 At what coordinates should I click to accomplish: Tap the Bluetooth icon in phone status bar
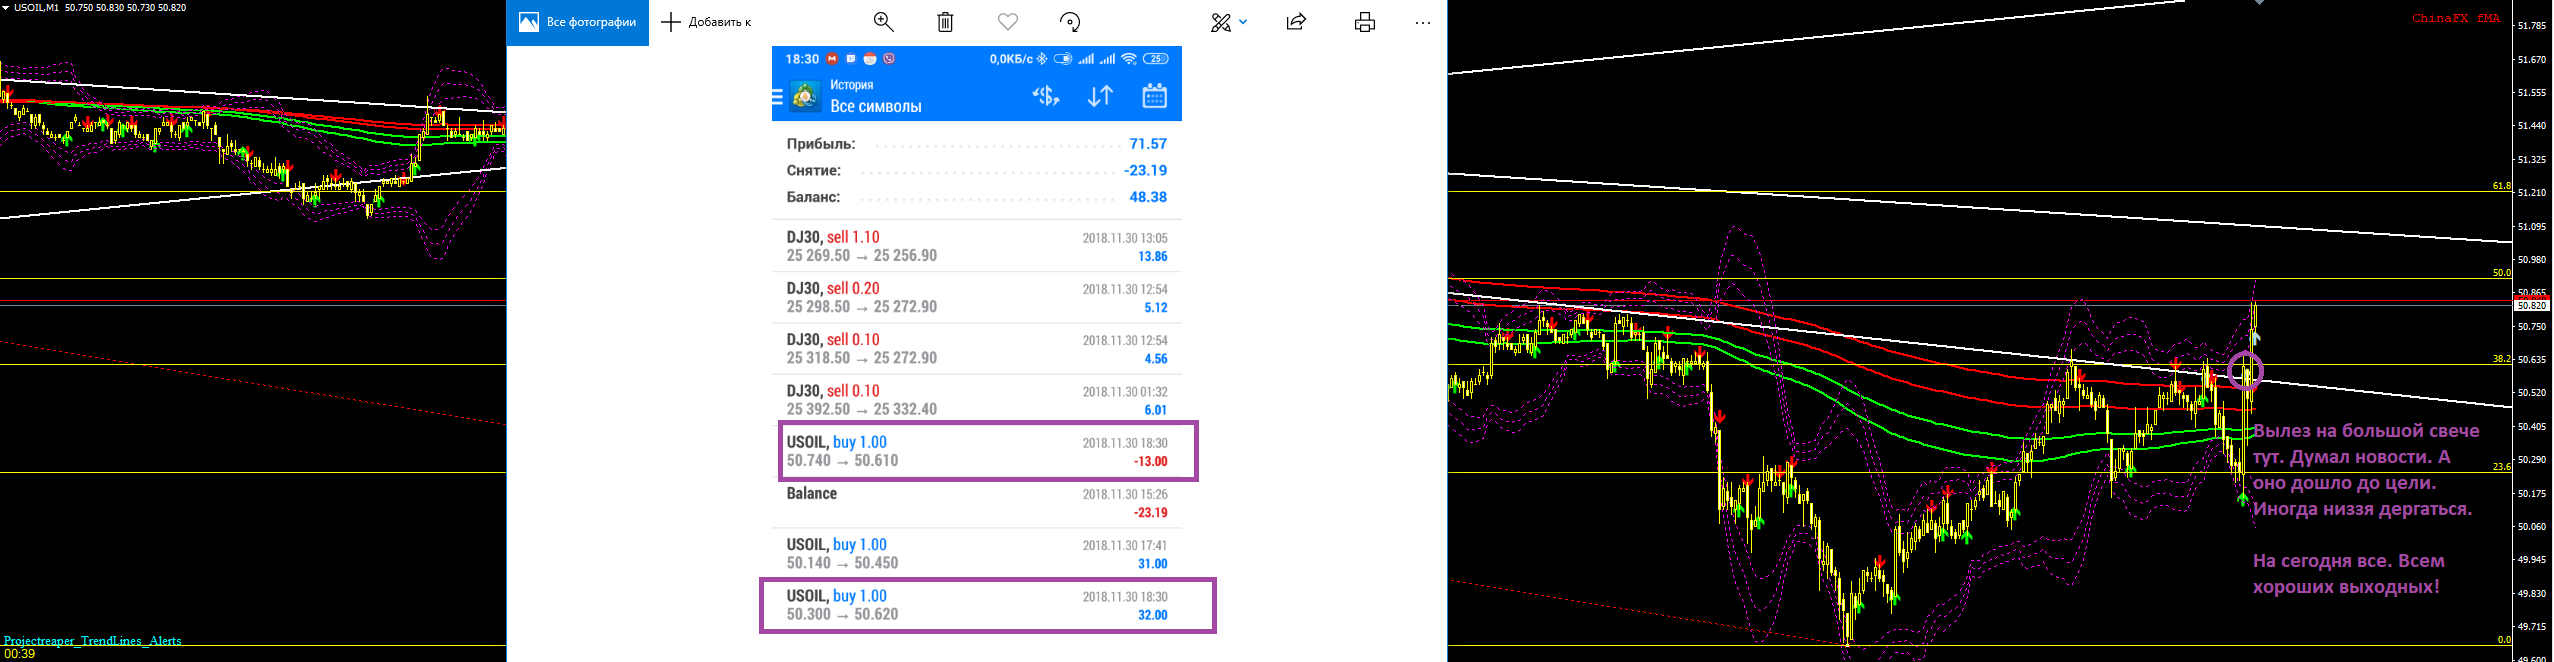coord(1042,59)
